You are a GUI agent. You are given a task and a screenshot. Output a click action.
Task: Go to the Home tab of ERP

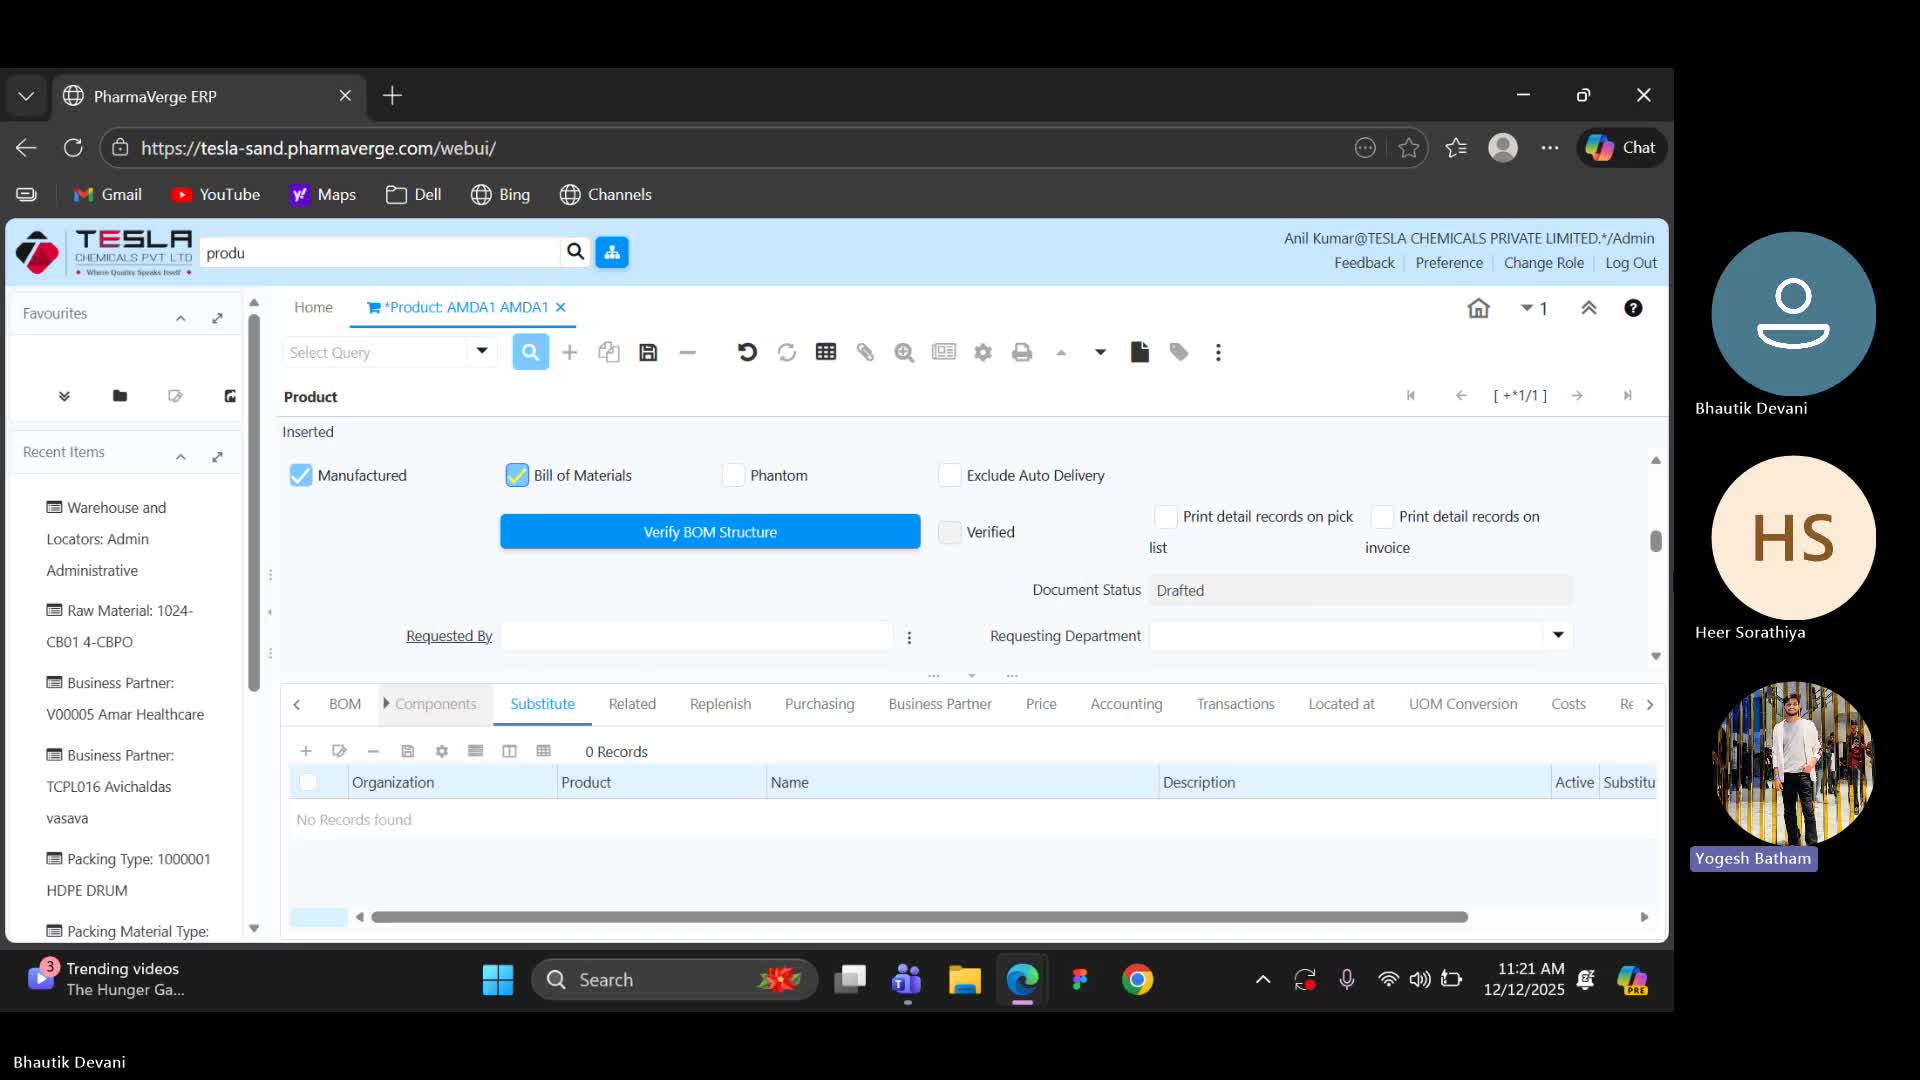coord(313,307)
